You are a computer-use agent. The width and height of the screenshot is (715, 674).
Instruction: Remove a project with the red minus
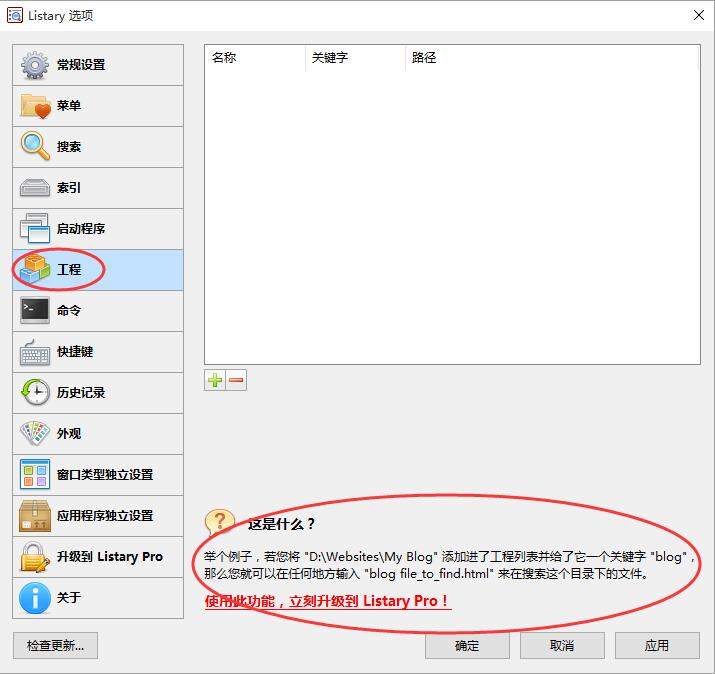236,380
